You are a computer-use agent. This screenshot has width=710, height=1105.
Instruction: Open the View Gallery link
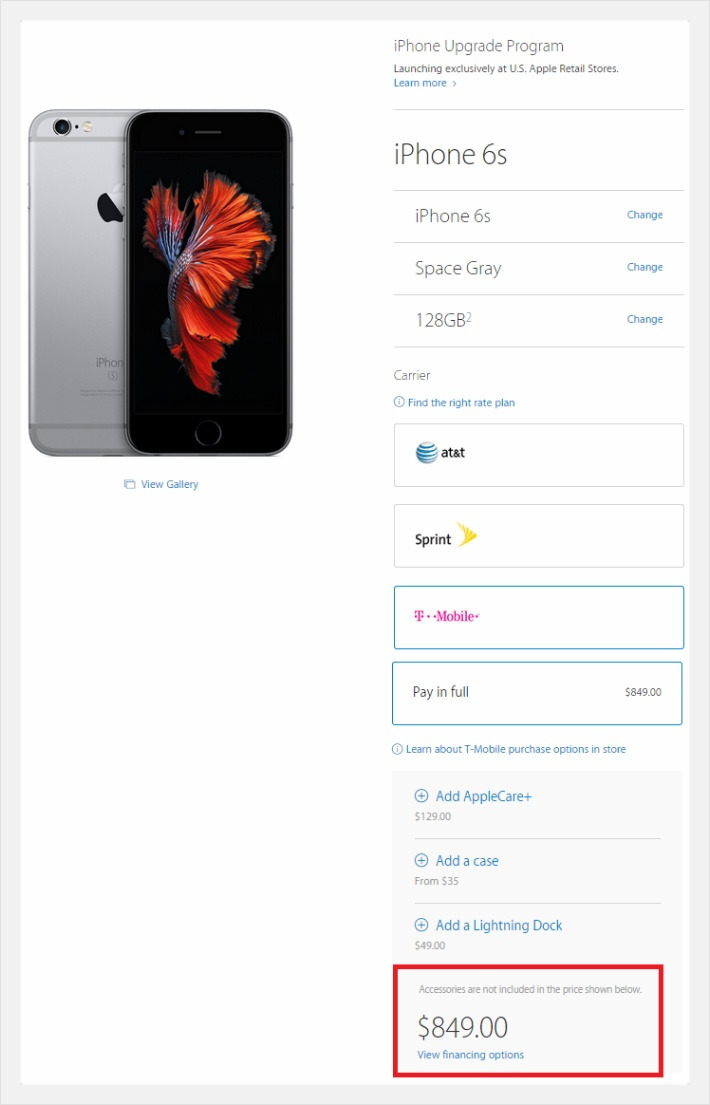pos(169,484)
